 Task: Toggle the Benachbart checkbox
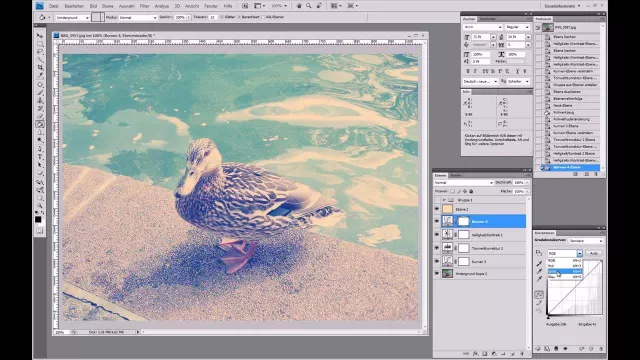[x=239, y=17]
